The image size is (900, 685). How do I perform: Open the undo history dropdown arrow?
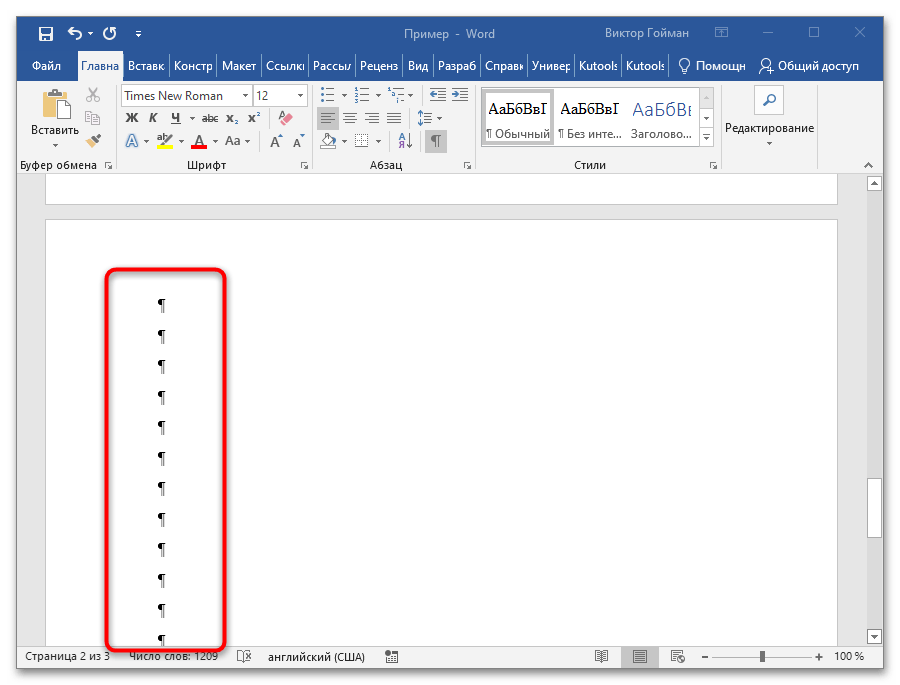(x=90, y=34)
